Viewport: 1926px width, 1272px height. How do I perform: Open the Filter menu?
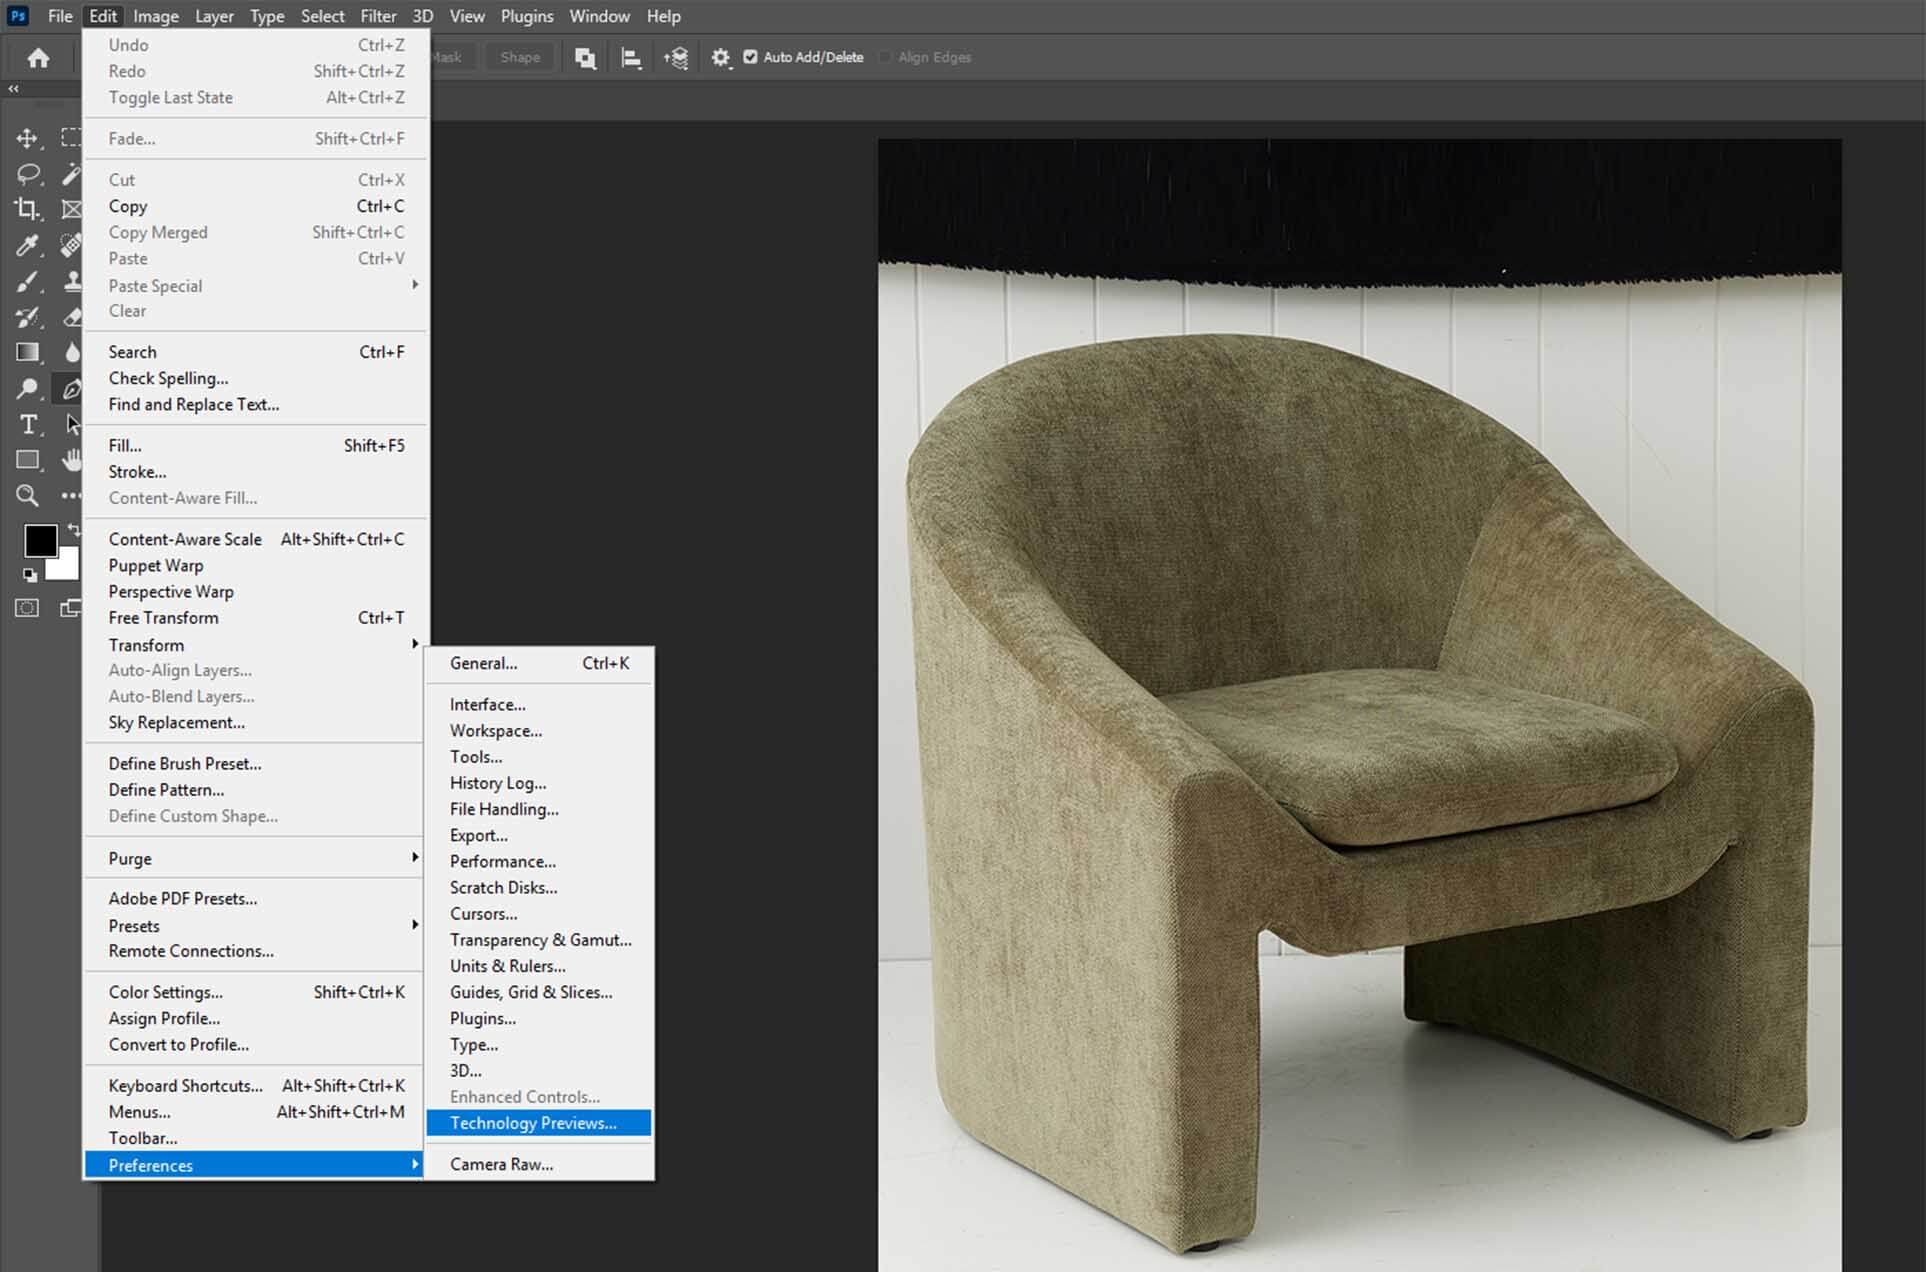point(378,16)
